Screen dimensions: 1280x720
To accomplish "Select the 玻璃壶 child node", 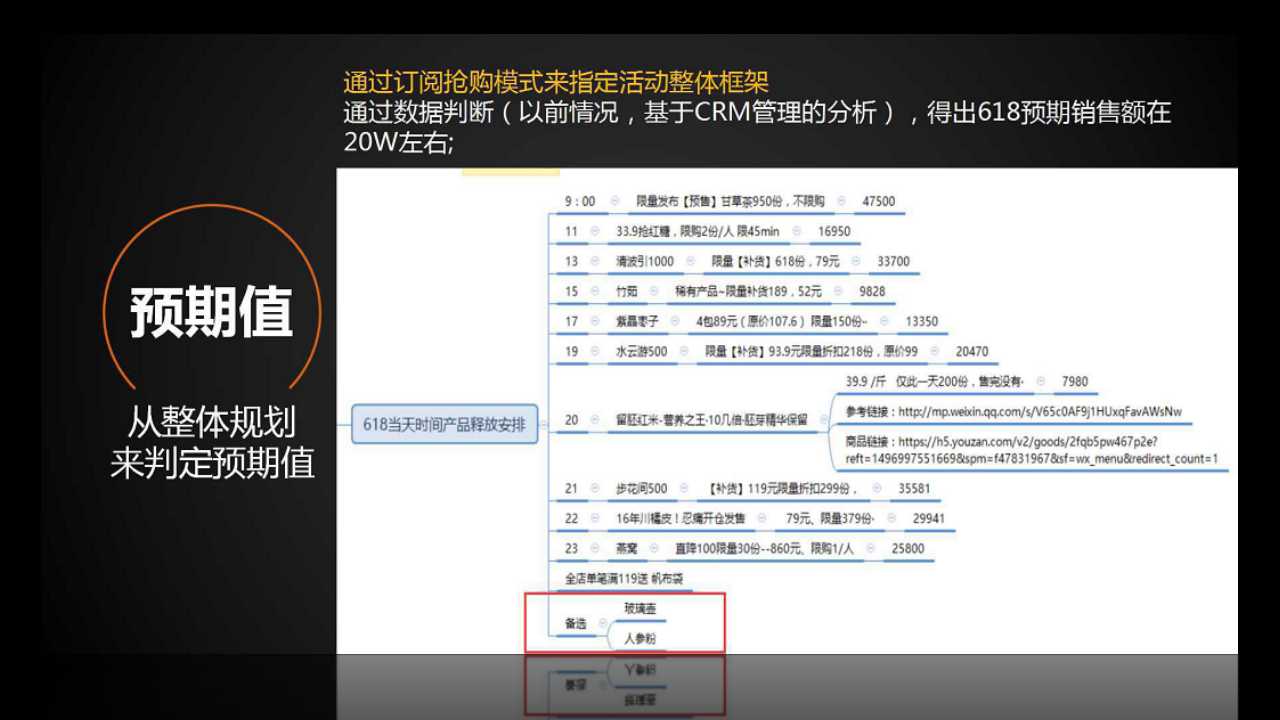I will [x=640, y=608].
